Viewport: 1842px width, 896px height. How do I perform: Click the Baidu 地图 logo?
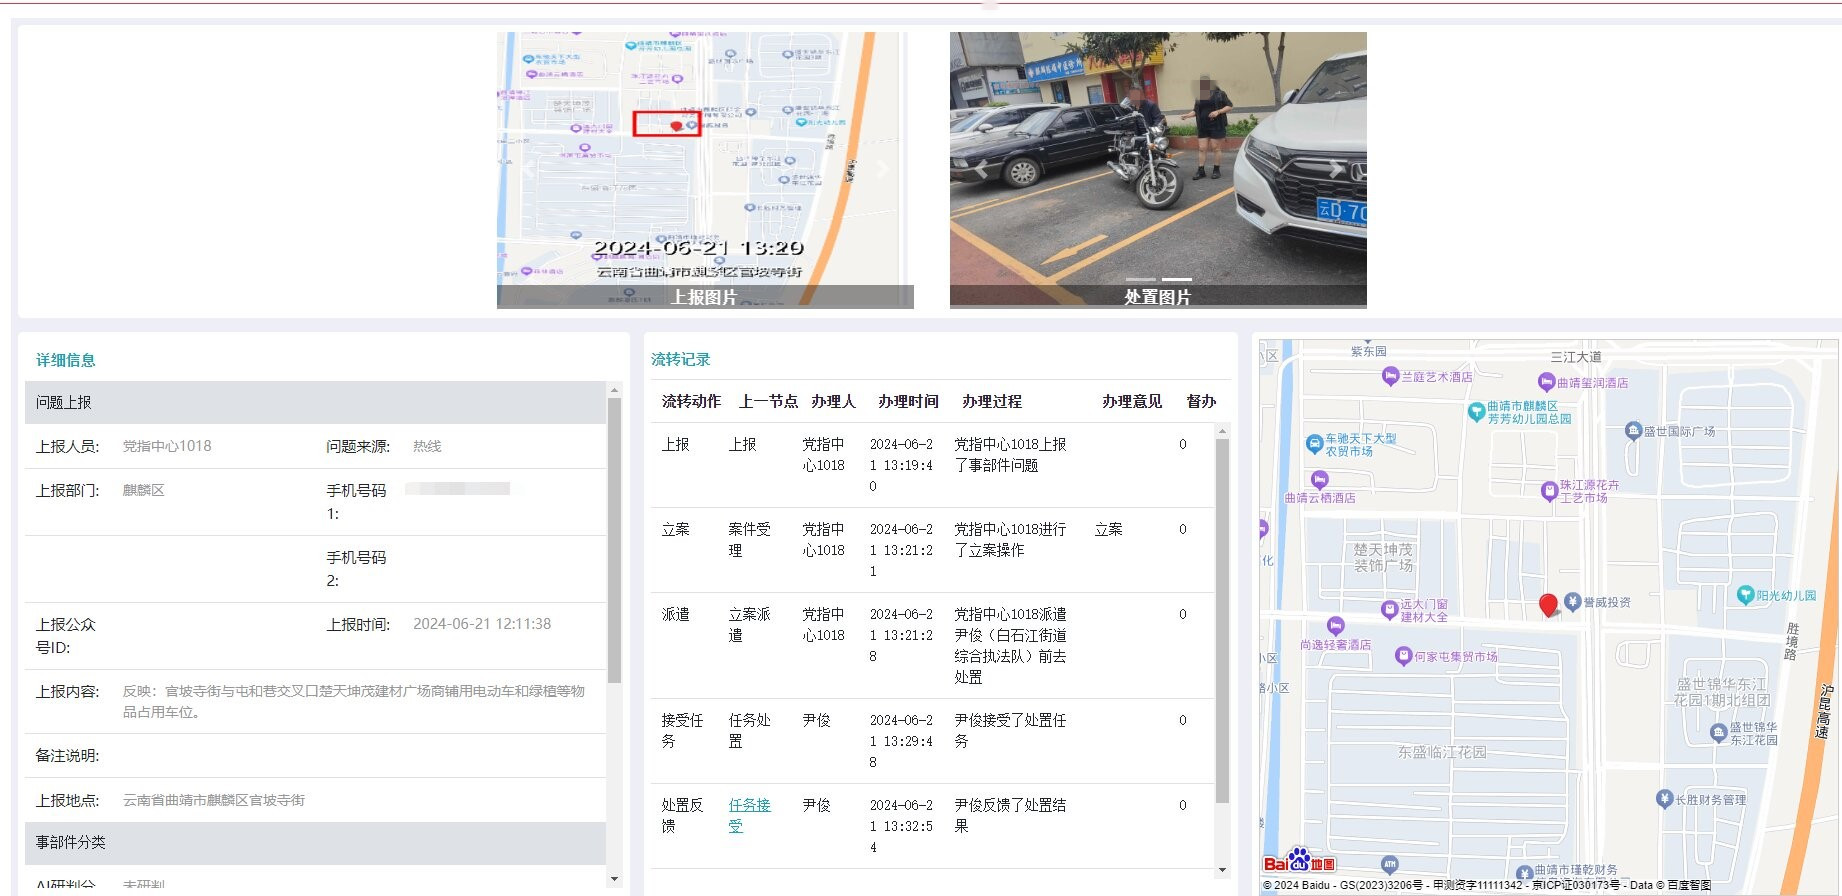click(1299, 861)
